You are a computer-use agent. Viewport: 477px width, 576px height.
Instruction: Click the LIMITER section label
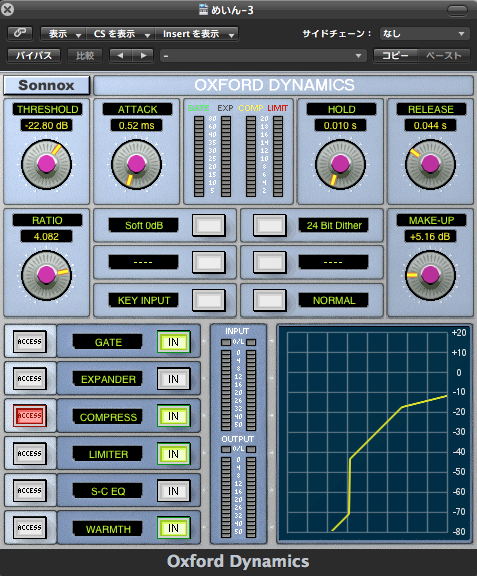(108, 454)
